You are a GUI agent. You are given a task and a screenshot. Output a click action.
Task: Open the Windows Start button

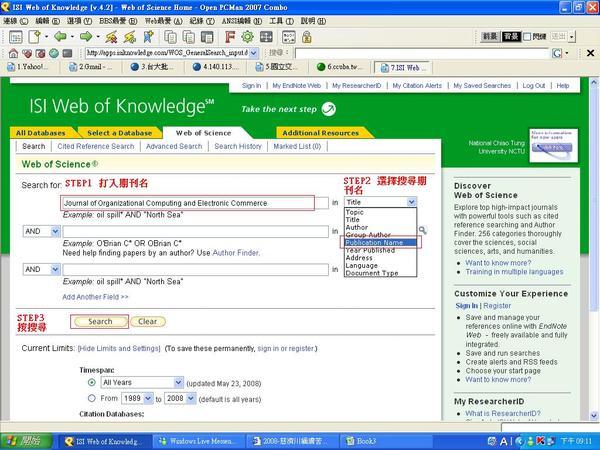[x=26, y=442]
